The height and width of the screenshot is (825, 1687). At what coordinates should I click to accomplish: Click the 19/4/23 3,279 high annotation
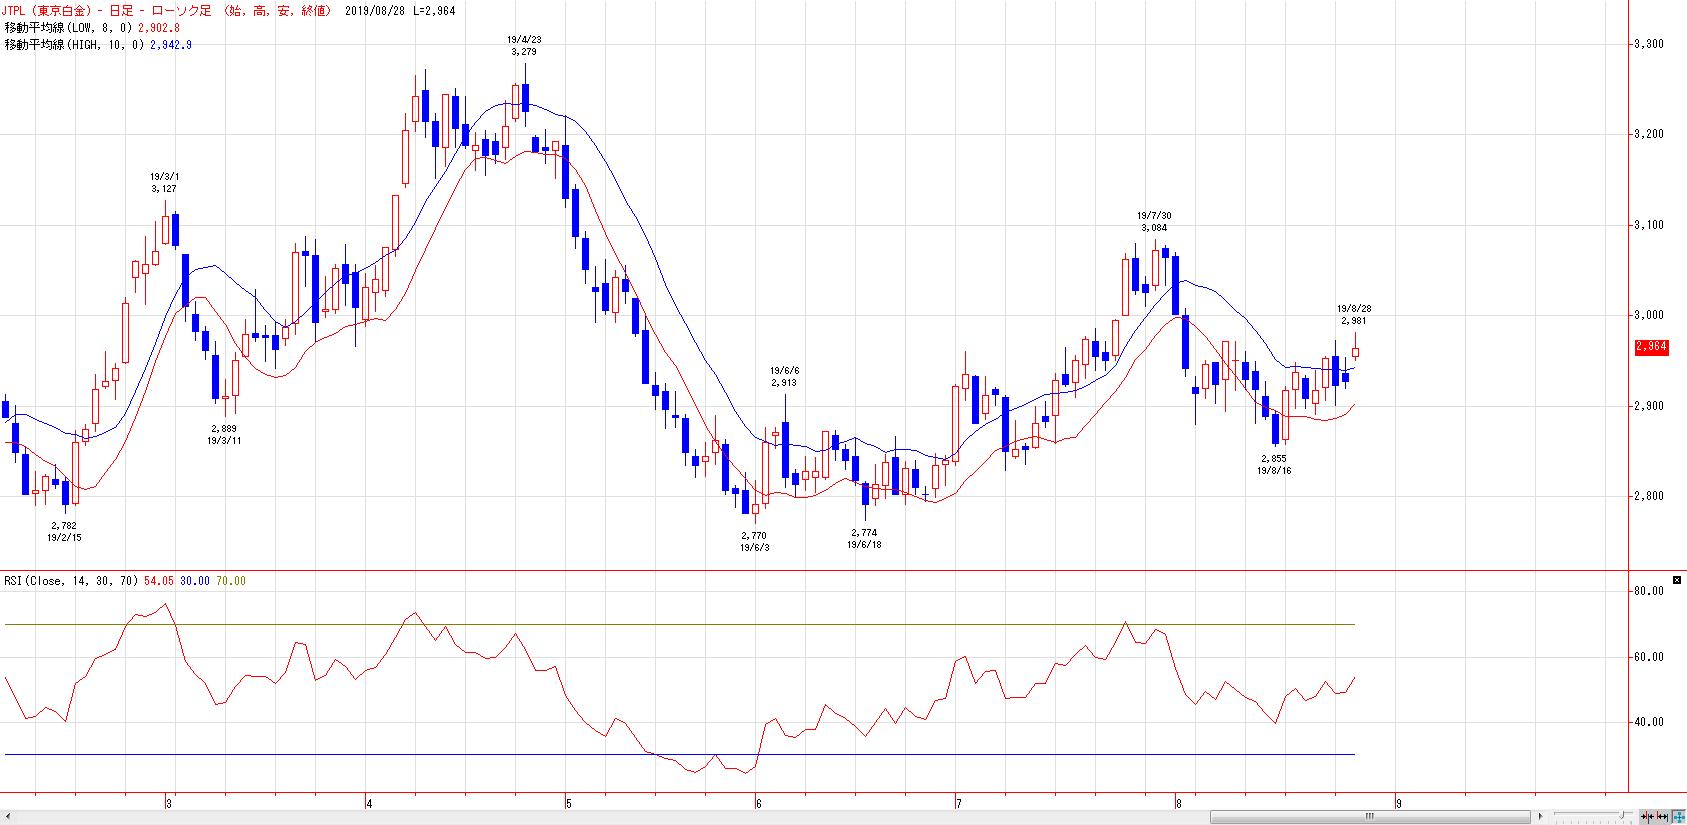tap(525, 45)
